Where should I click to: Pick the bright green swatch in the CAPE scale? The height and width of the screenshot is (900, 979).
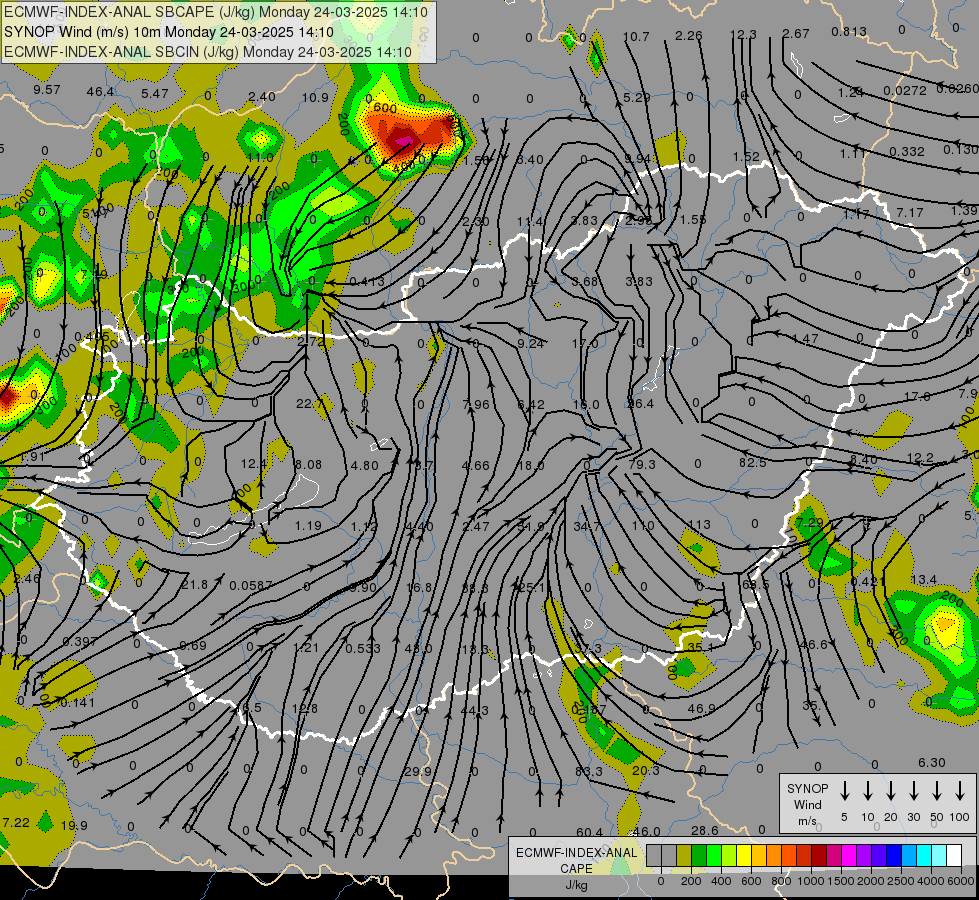714,855
